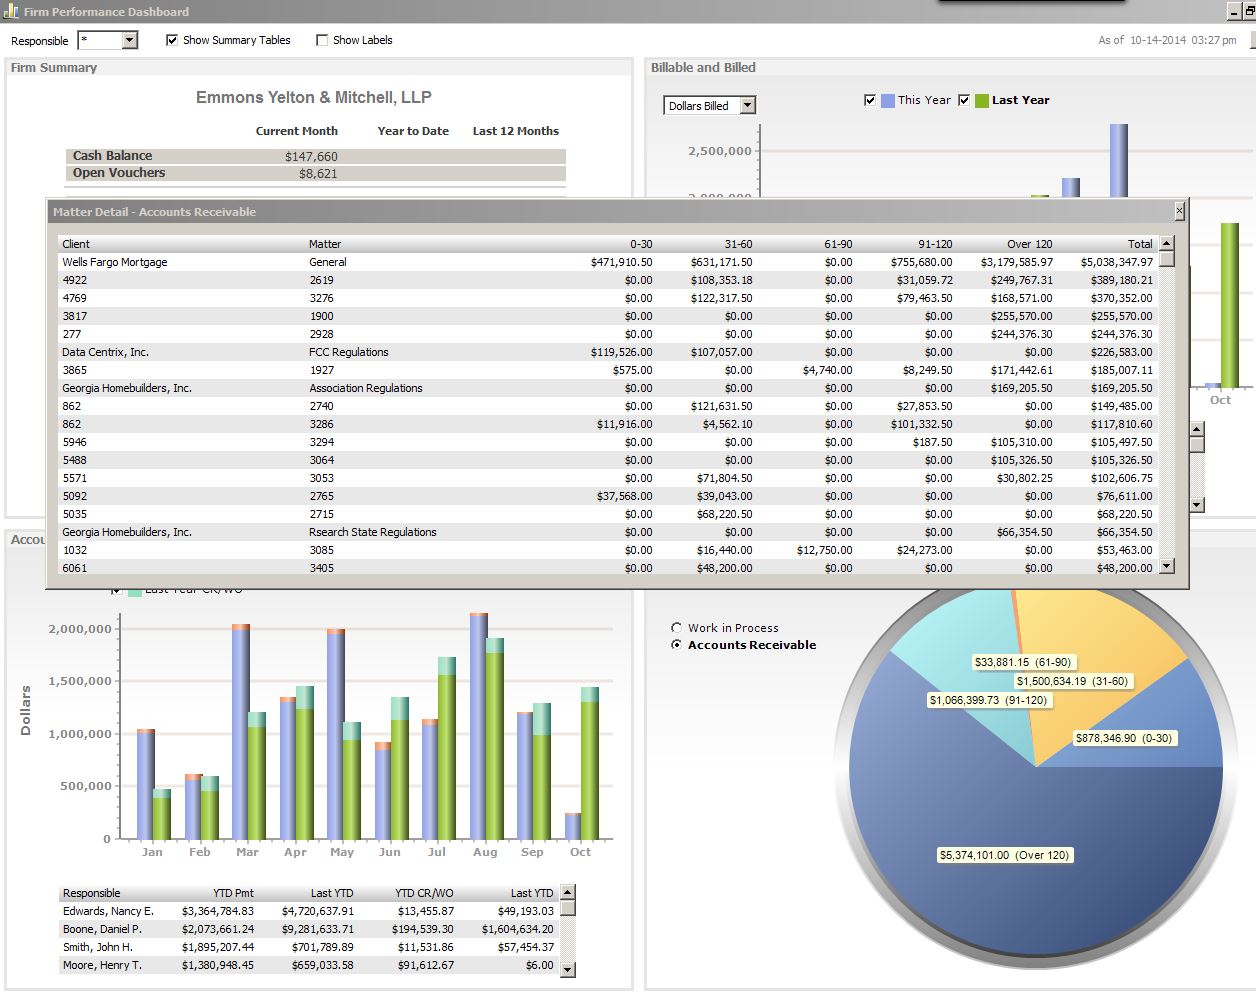Click the Year to Date column heading
Viewport: 1256px width, 992px height.
click(x=413, y=131)
